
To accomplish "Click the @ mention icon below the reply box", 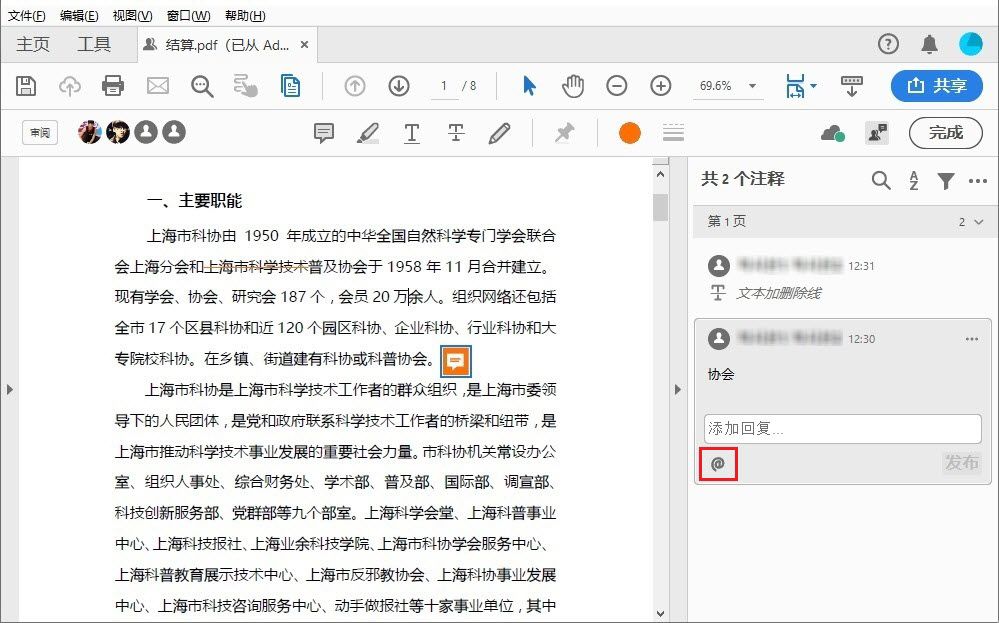I will click(x=718, y=464).
